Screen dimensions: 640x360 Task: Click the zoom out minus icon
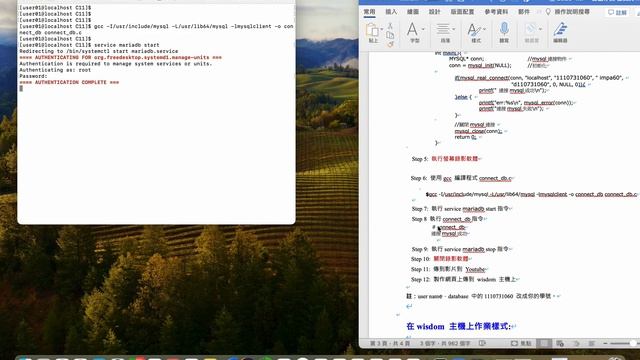click(x=605, y=343)
